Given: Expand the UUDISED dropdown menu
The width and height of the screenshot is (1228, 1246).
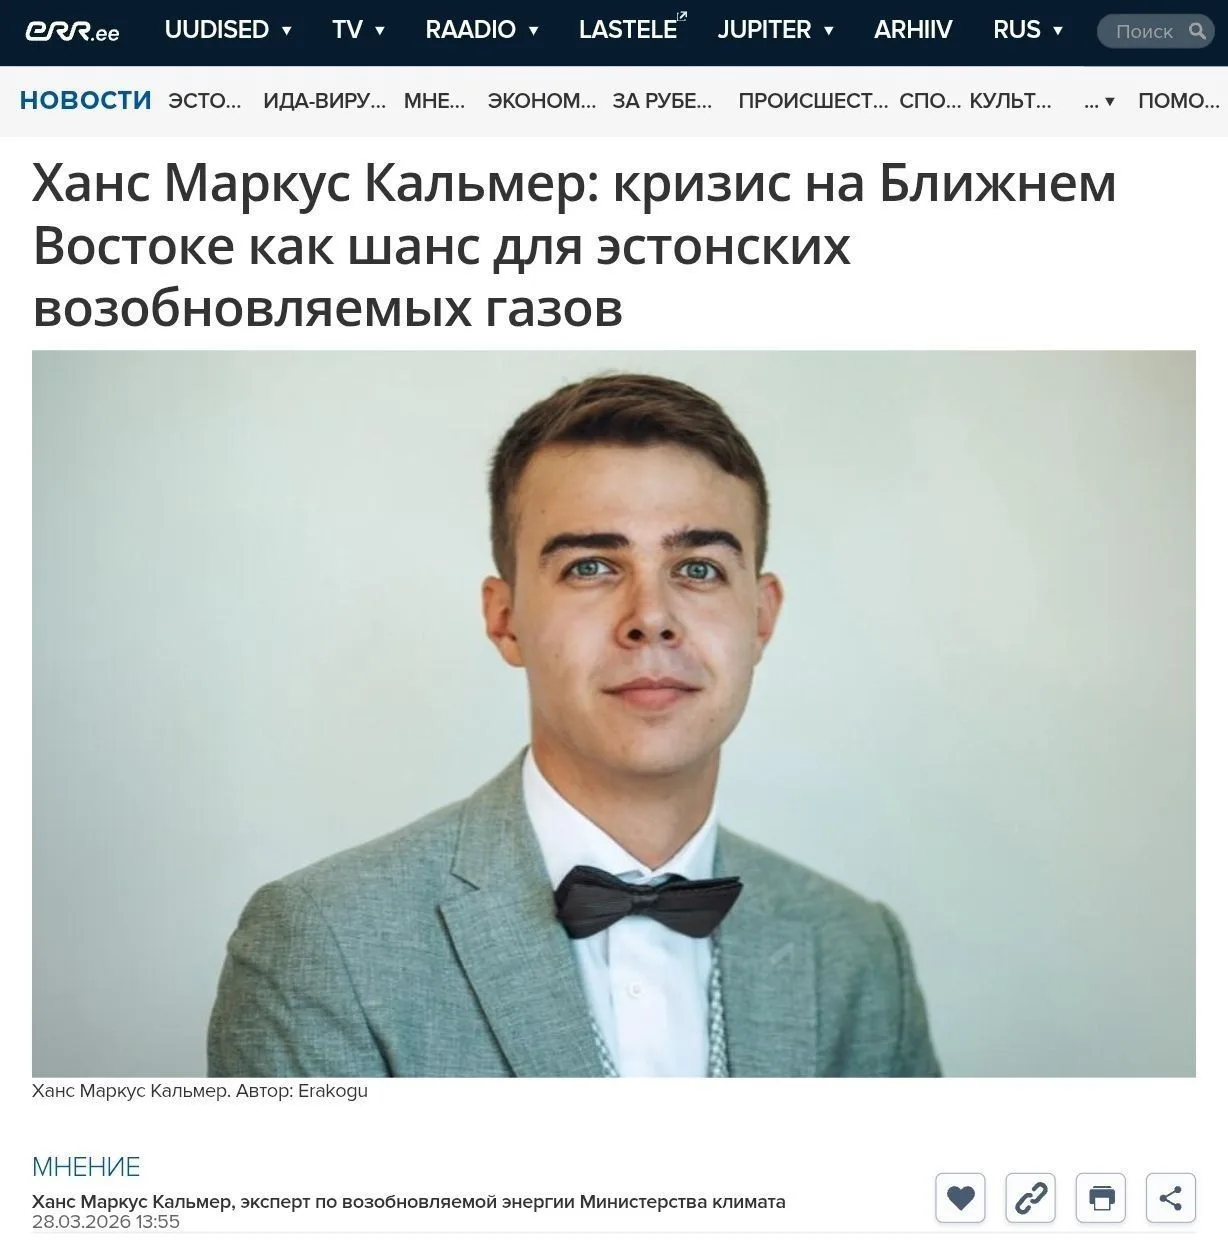Looking at the screenshot, I should pos(228,30).
